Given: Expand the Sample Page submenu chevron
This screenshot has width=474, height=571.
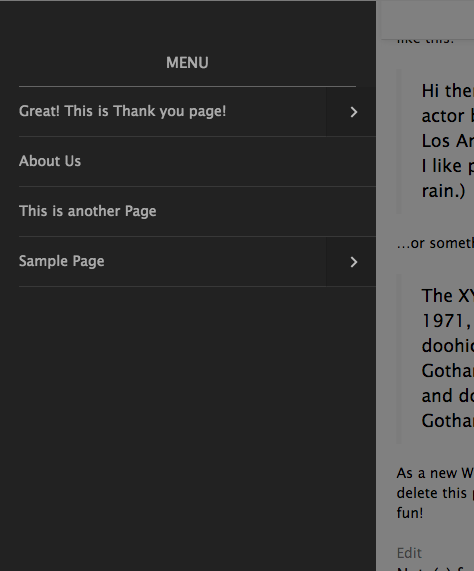Looking at the screenshot, I should 351,261.
